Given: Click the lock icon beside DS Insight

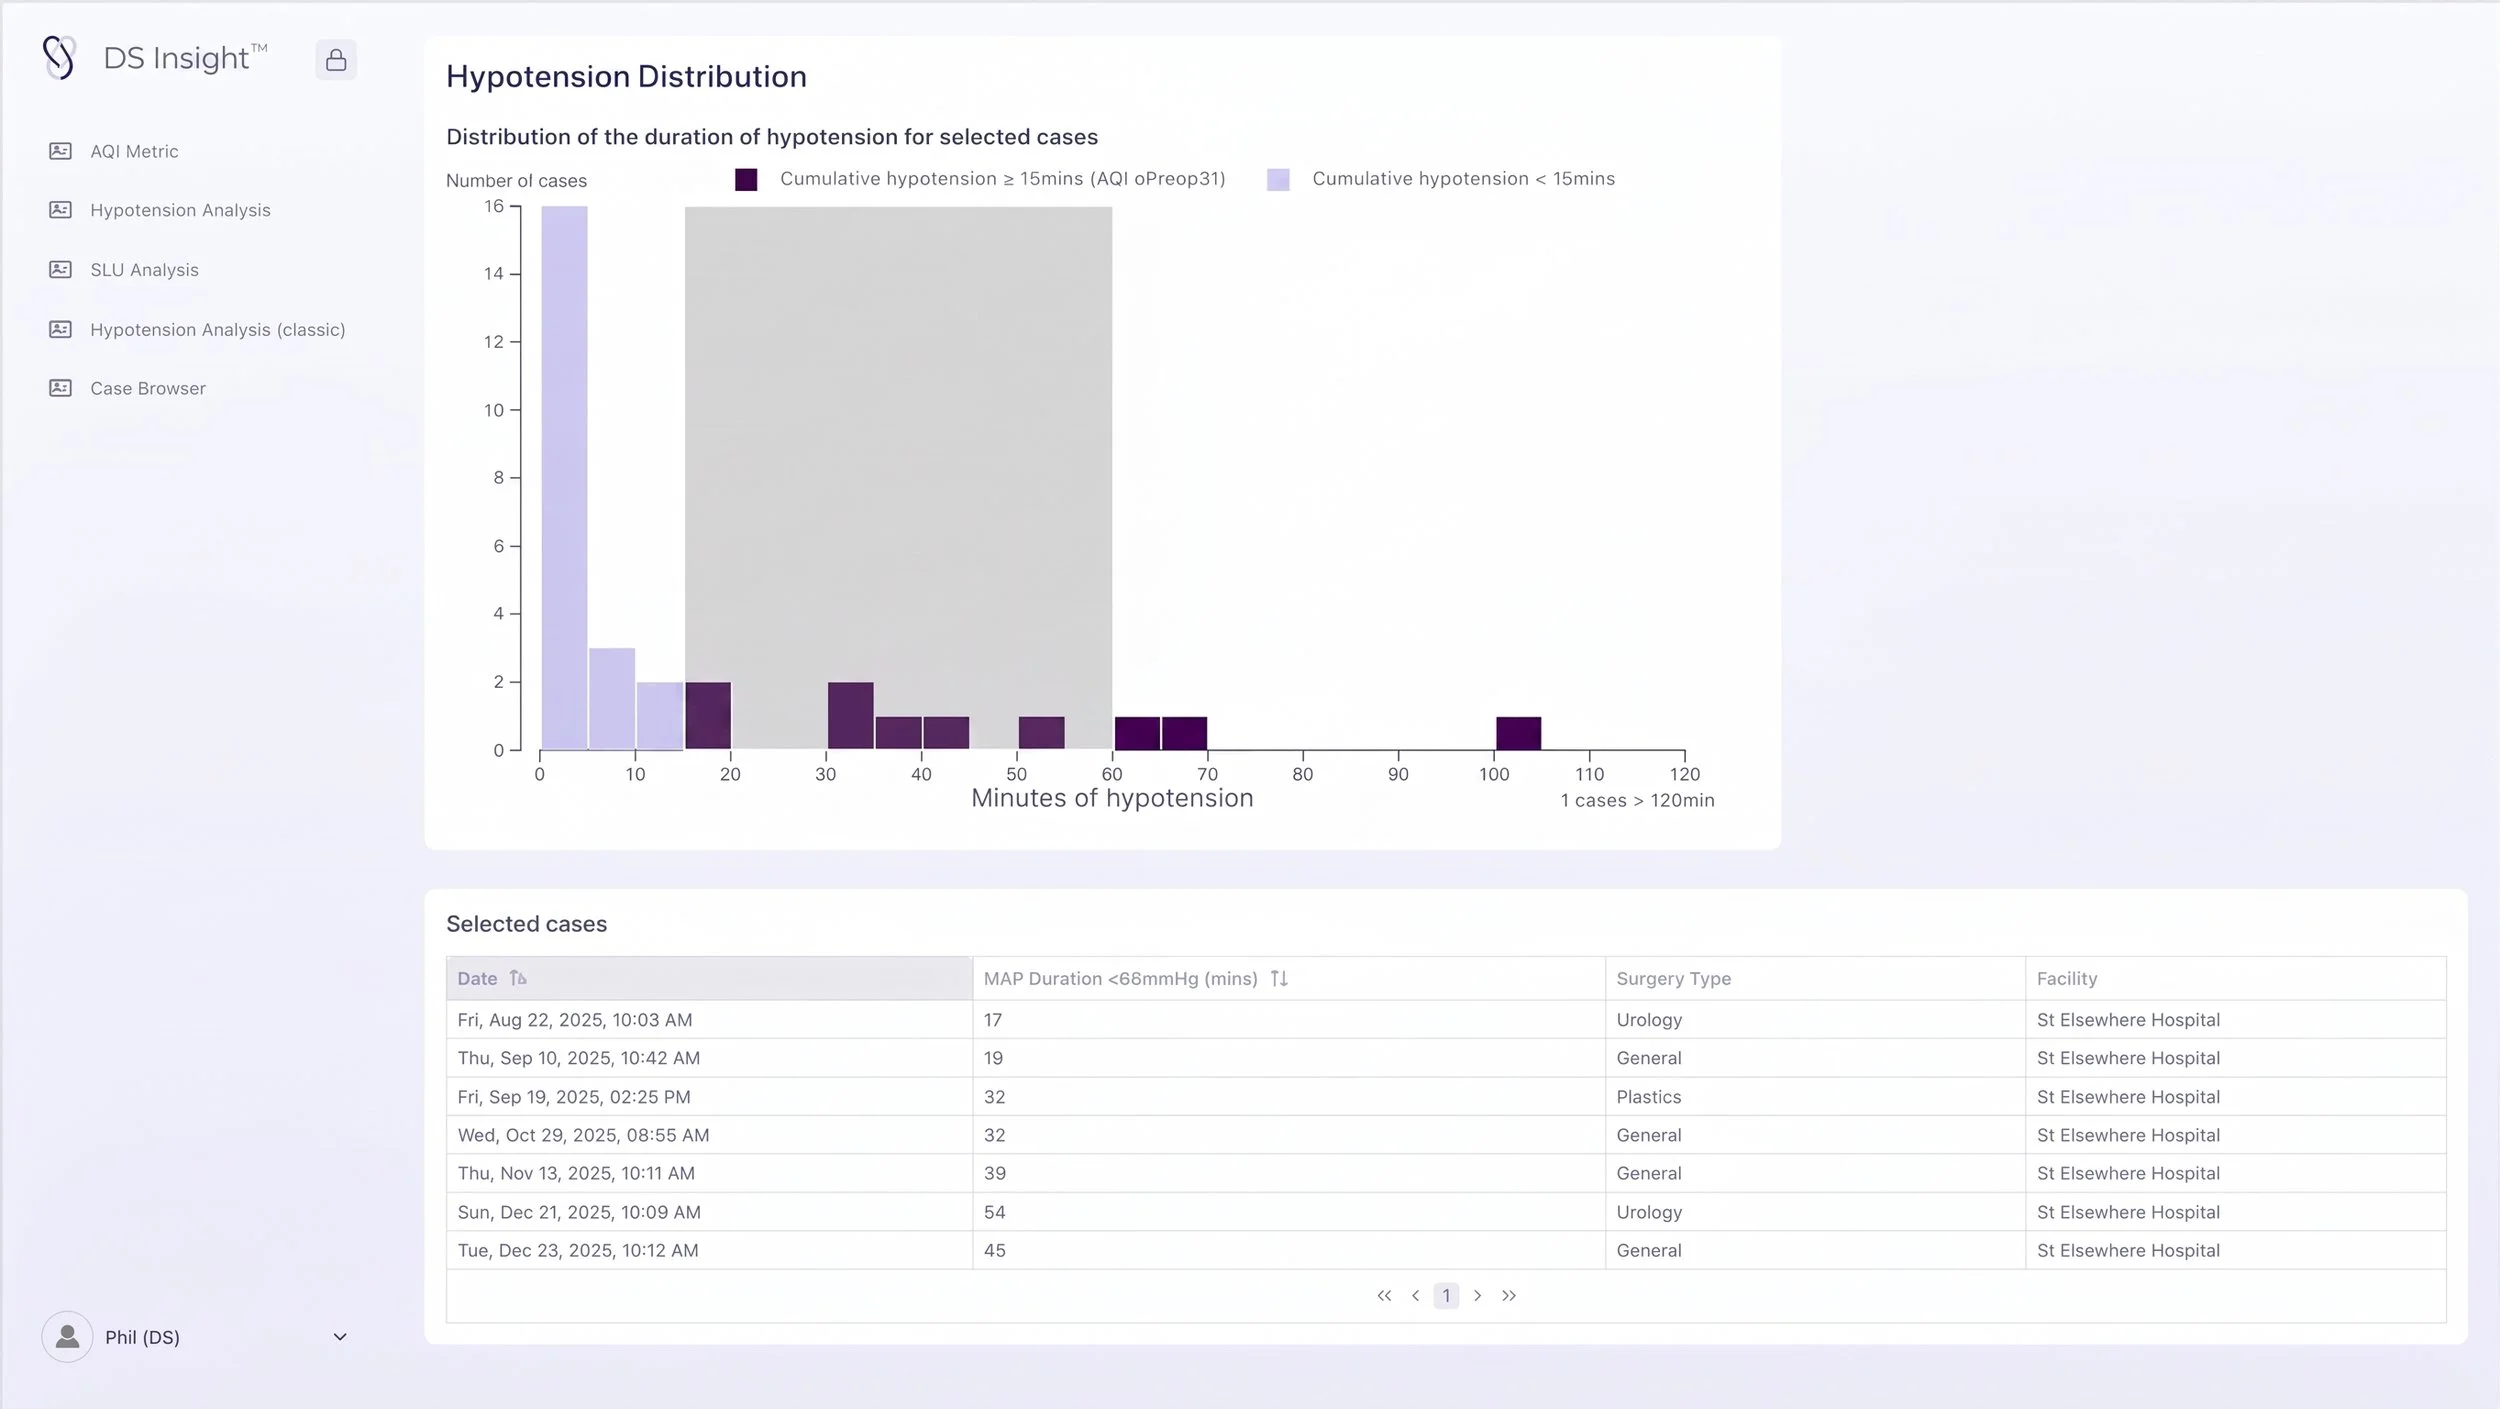Looking at the screenshot, I should click(336, 60).
